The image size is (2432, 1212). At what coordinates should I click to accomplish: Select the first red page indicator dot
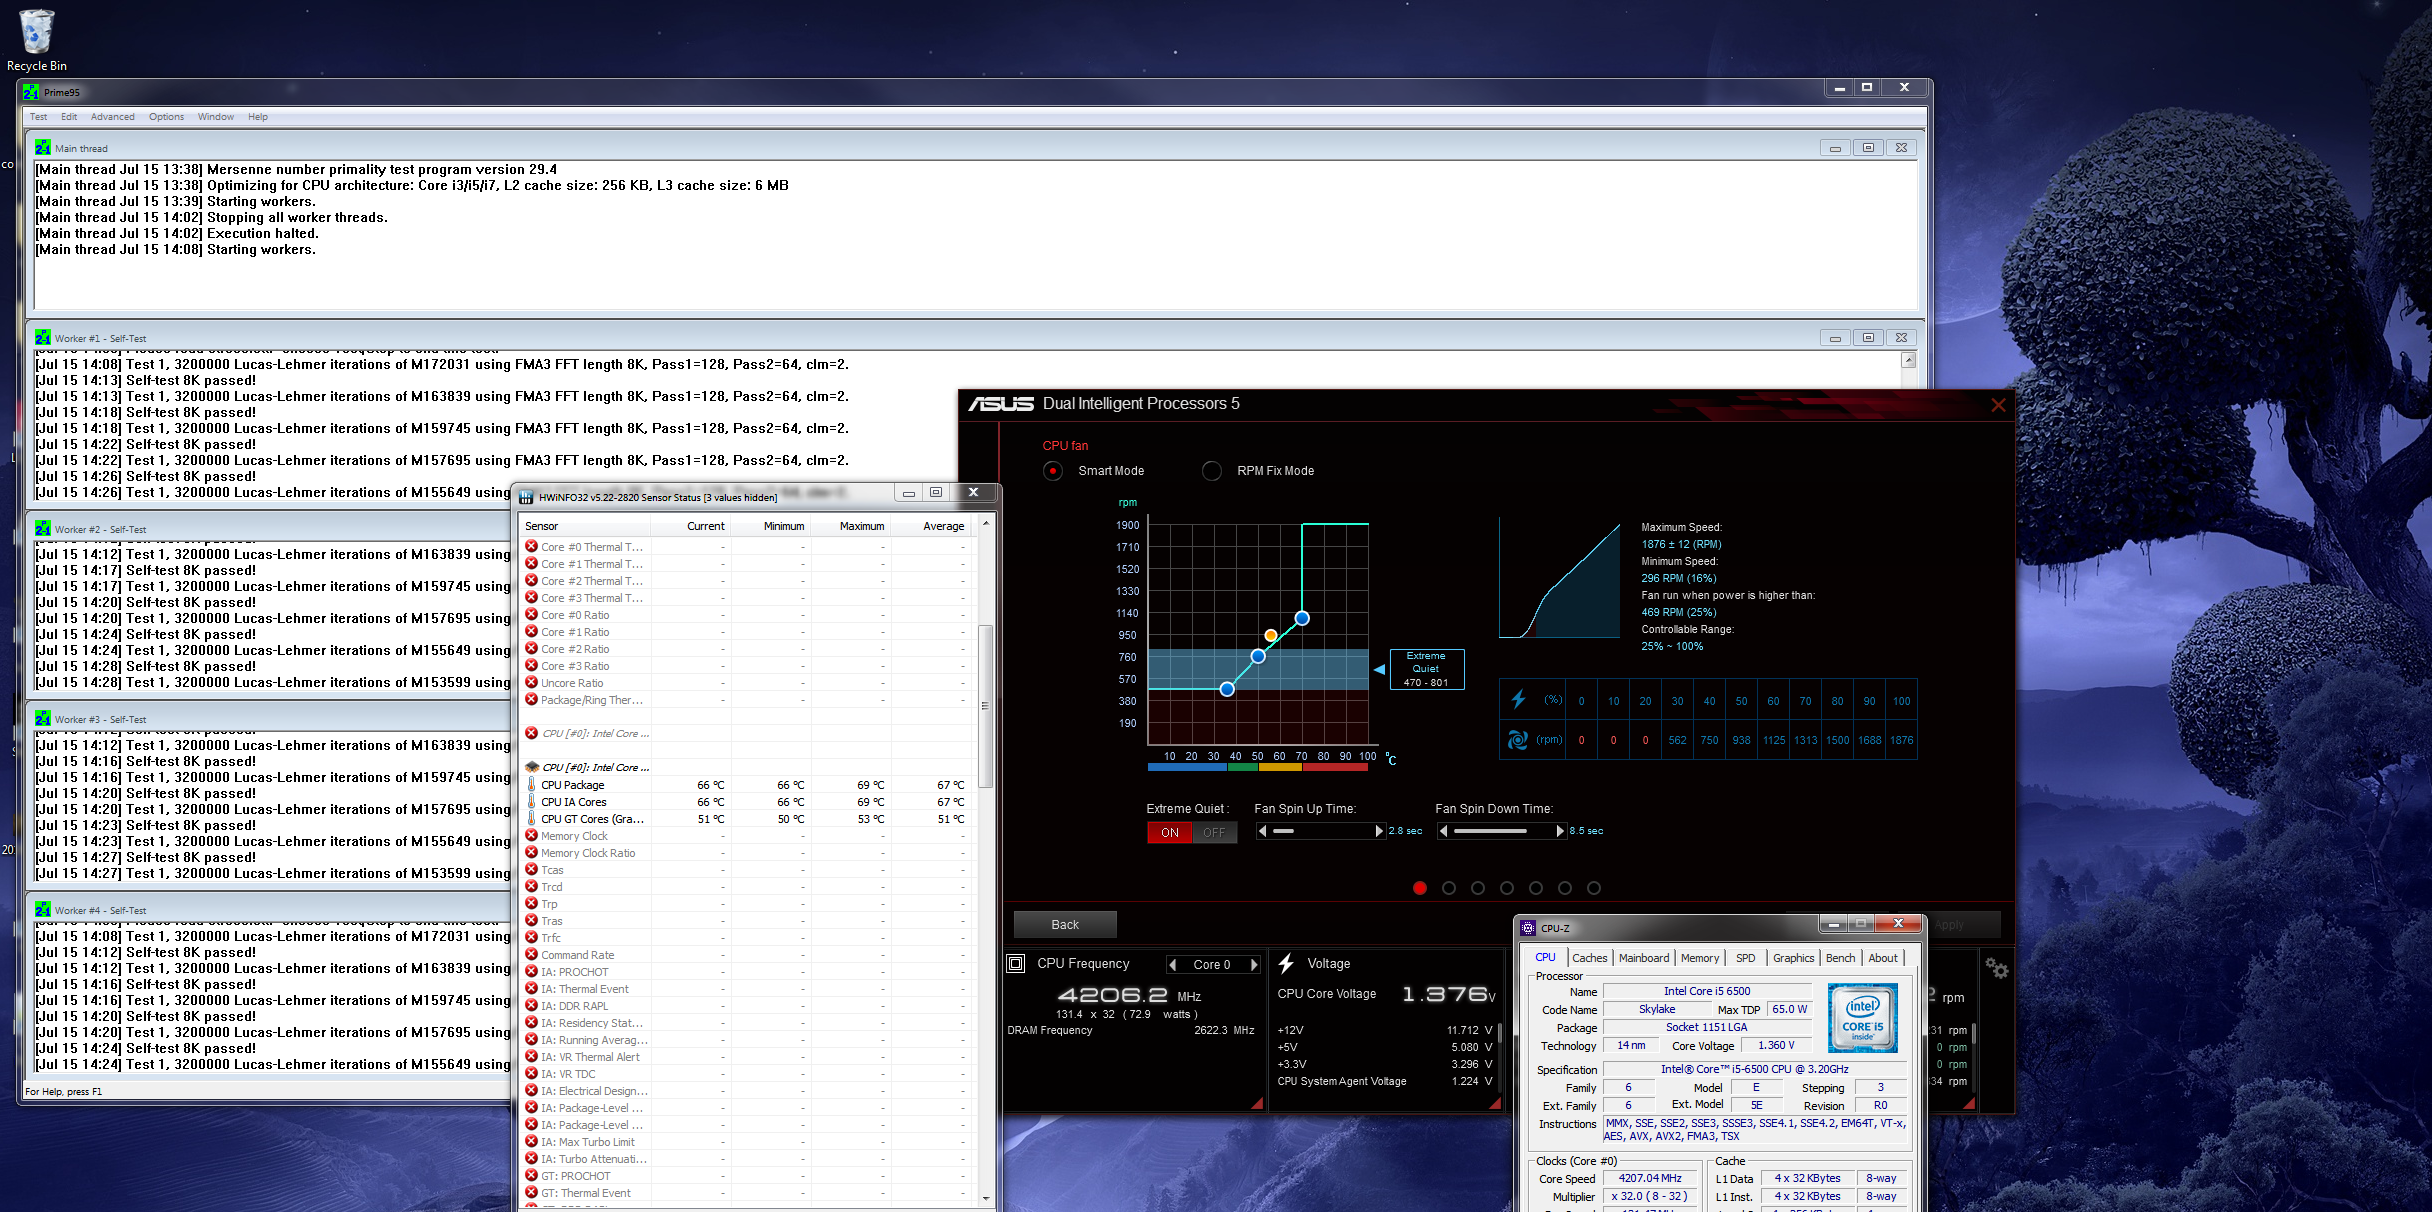pos(1420,887)
